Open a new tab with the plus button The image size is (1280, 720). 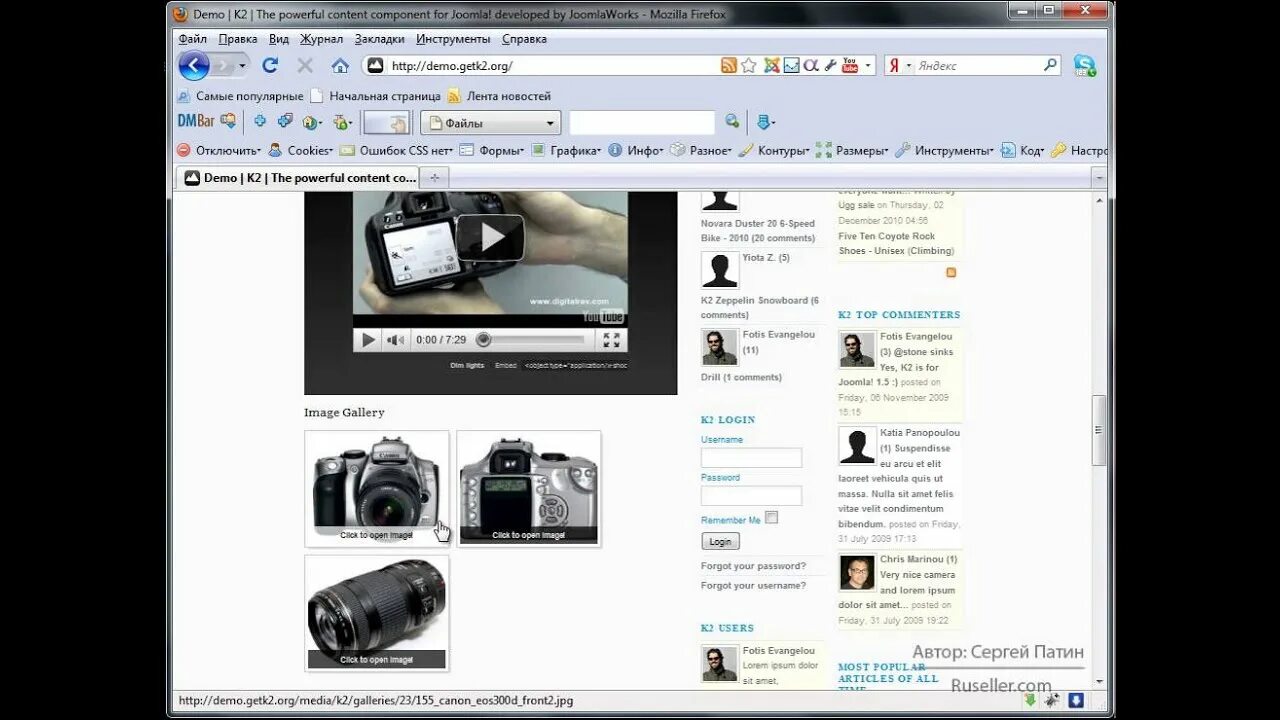click(x=434, y=178)
